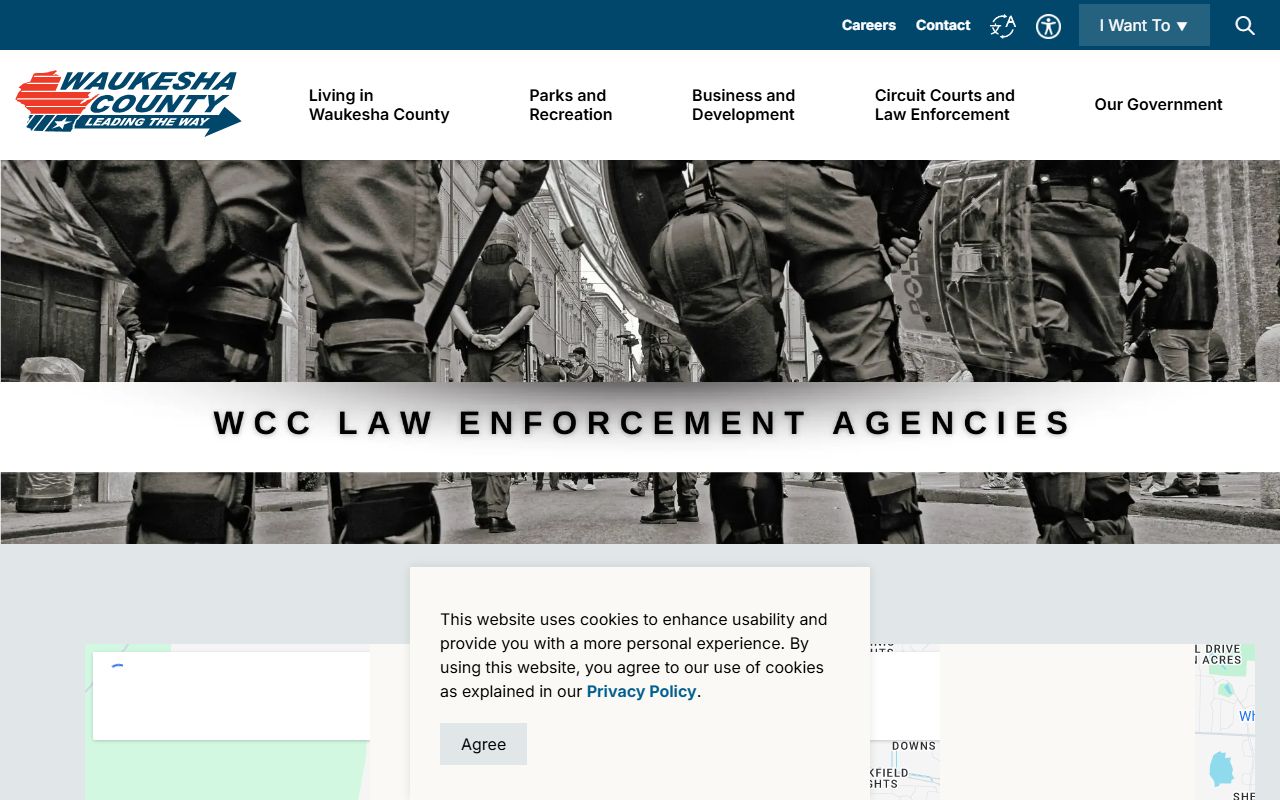The image size is (1280, 800).
Task: Open the accessibility options icon
Action: (1048, 26)
